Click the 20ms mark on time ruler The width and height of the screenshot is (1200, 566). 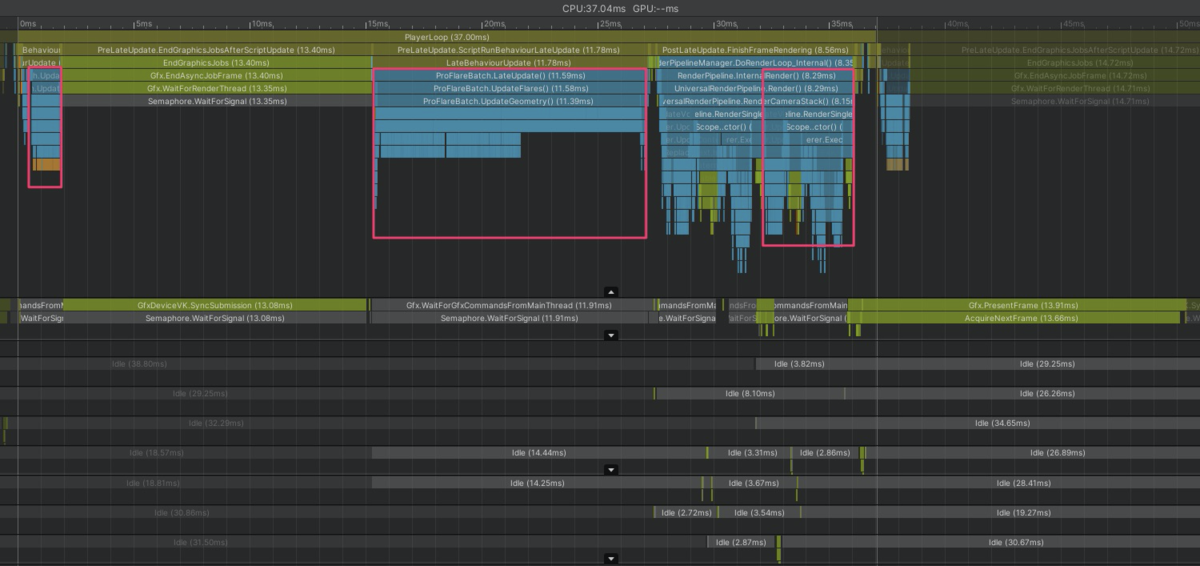494,23
